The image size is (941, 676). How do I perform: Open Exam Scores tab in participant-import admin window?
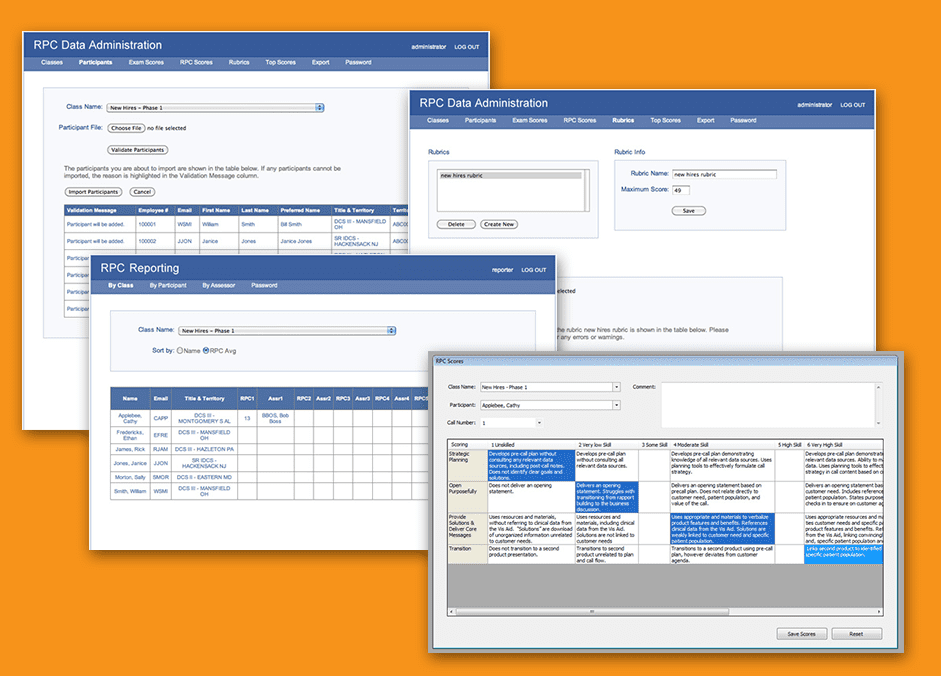[146, 62]
